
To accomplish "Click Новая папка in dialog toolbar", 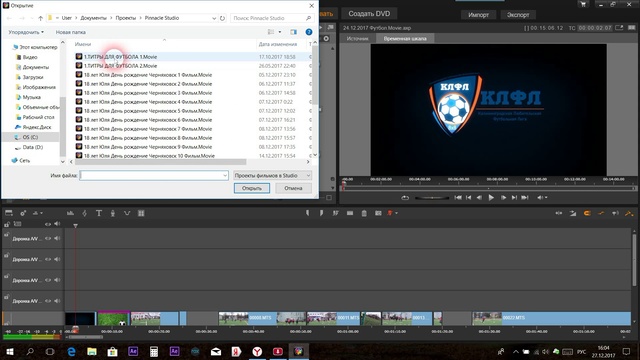I will [x=71, y=32].
